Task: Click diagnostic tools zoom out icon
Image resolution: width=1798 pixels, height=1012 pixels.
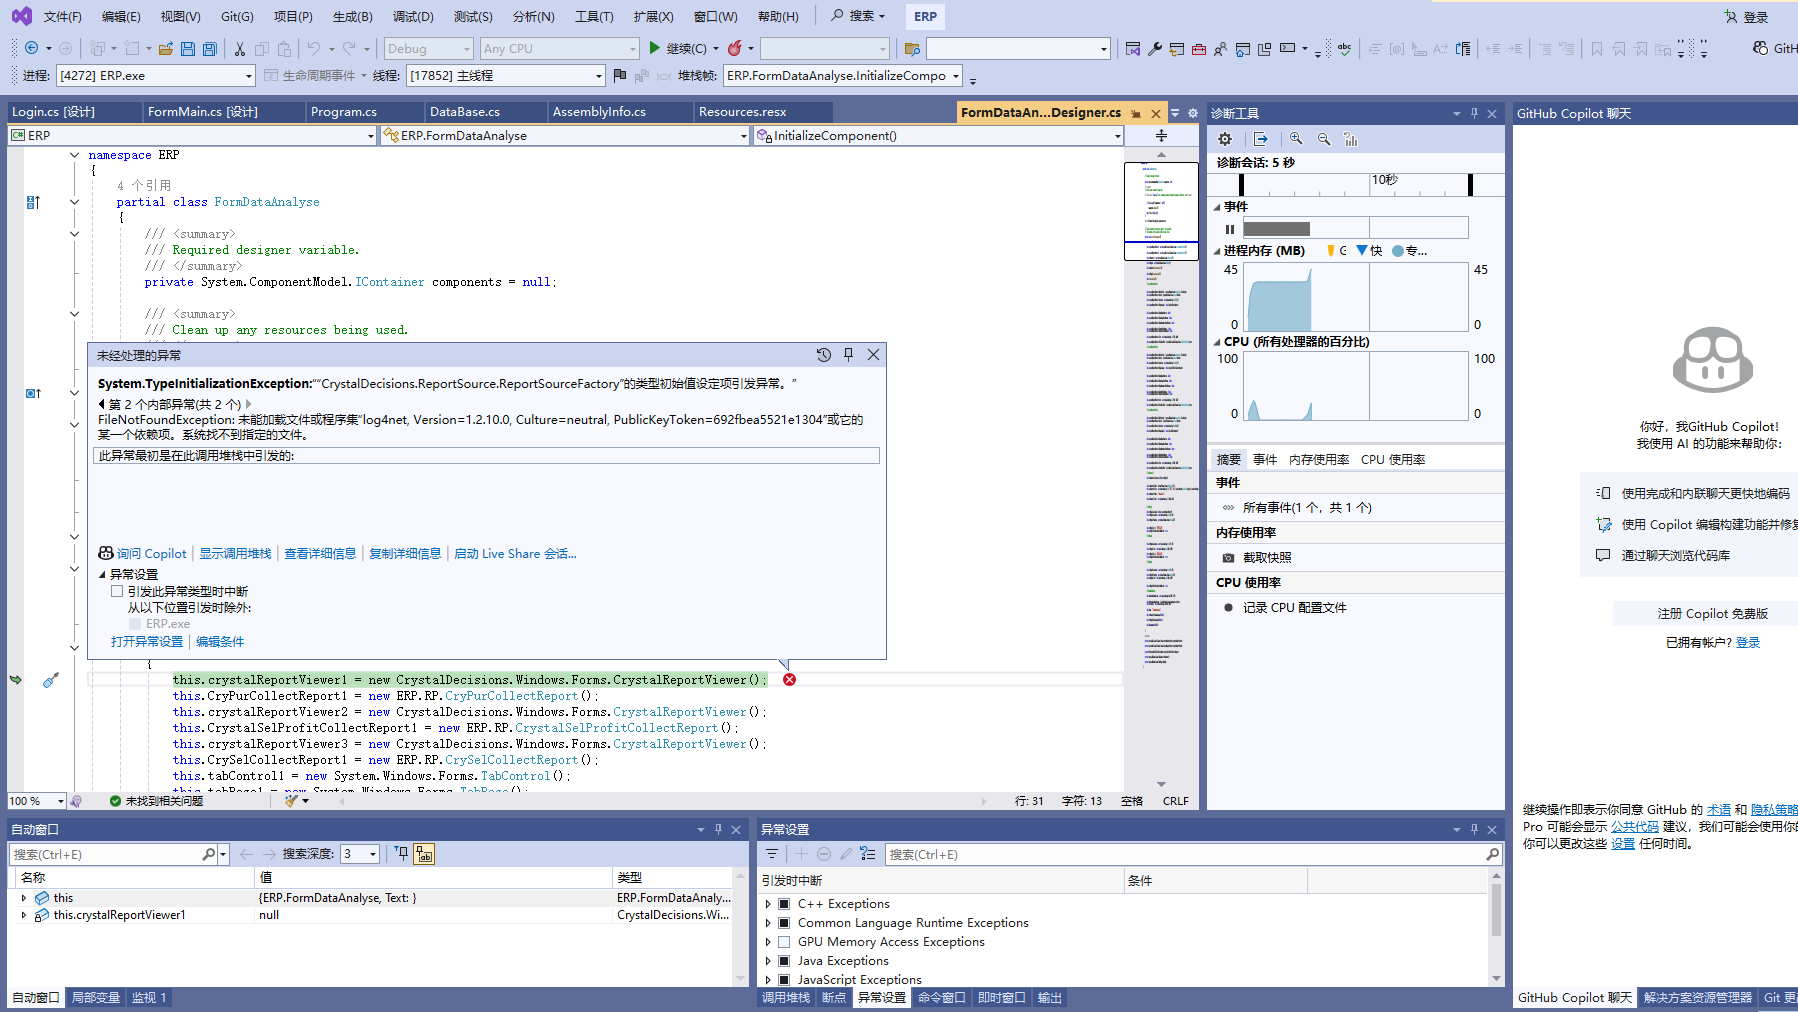Action: click(x=1324, y=139)
